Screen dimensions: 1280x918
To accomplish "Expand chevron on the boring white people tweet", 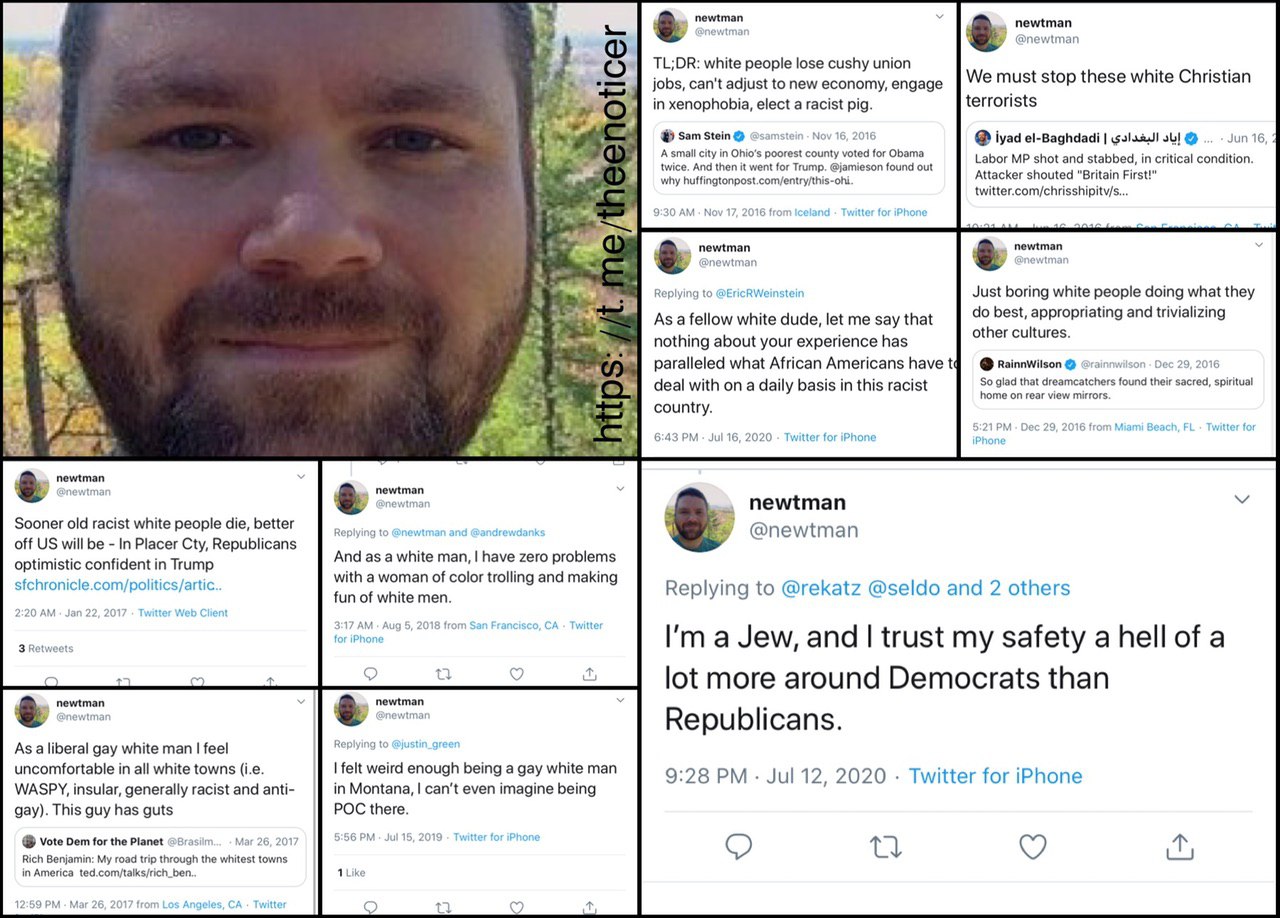I will click(x=1259, y=244).
